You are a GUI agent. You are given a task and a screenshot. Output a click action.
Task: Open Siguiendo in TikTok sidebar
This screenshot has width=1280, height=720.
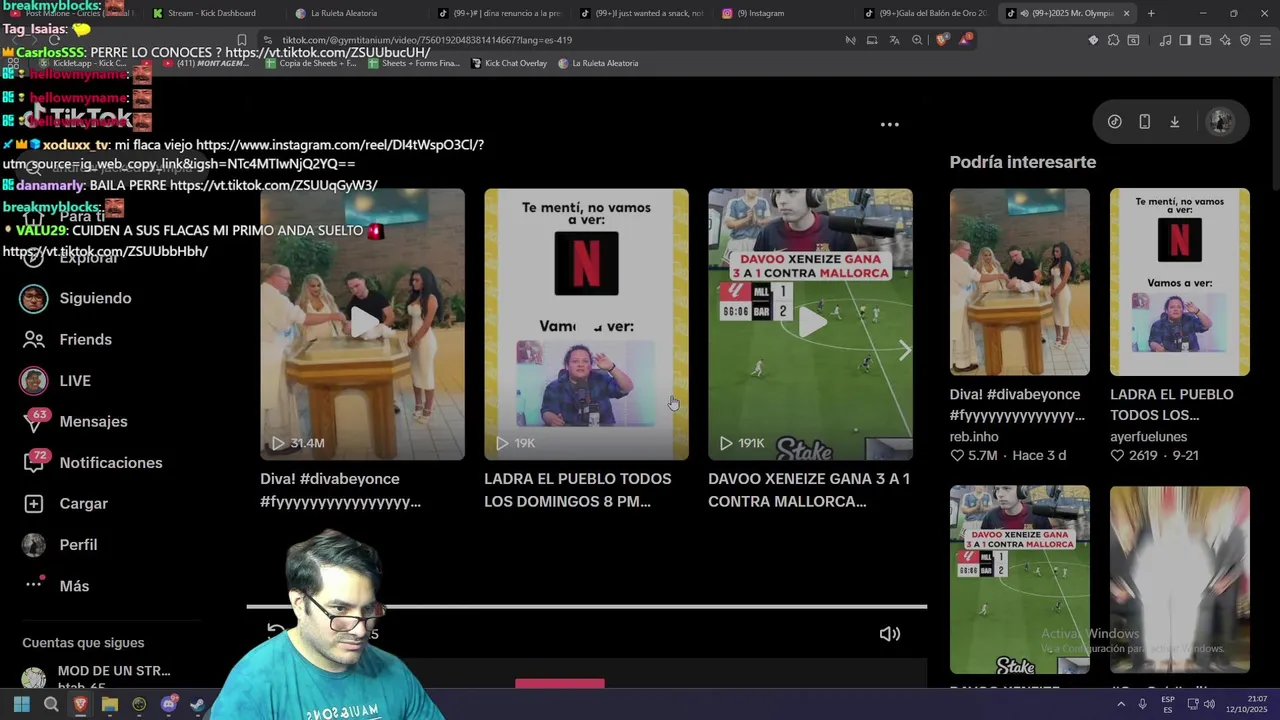[x=76, y=298]
